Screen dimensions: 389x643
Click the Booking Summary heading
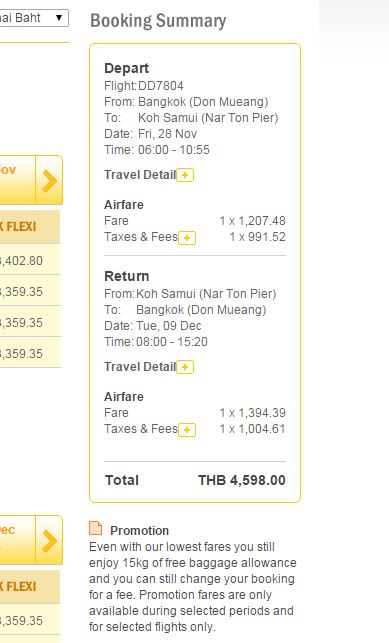(158, 21)
